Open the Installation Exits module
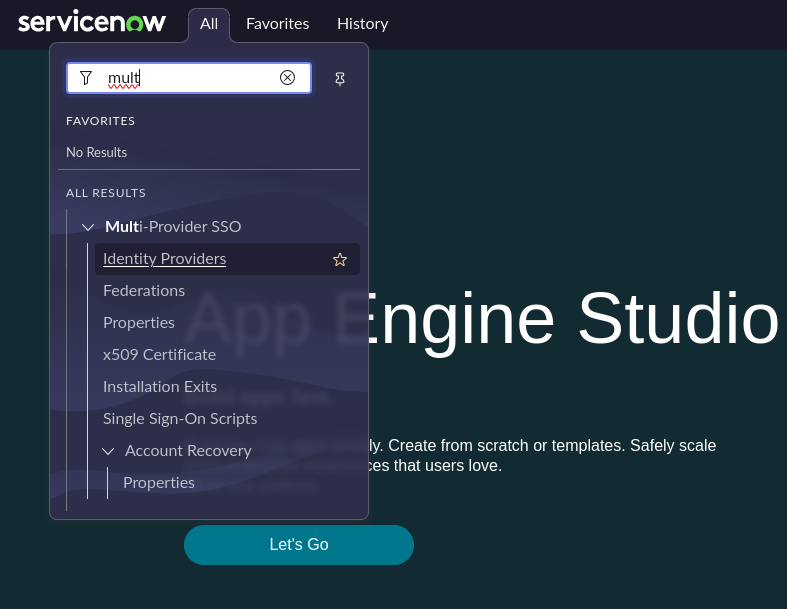The height and width of the screenshot is (609, 787). point(160,387)
